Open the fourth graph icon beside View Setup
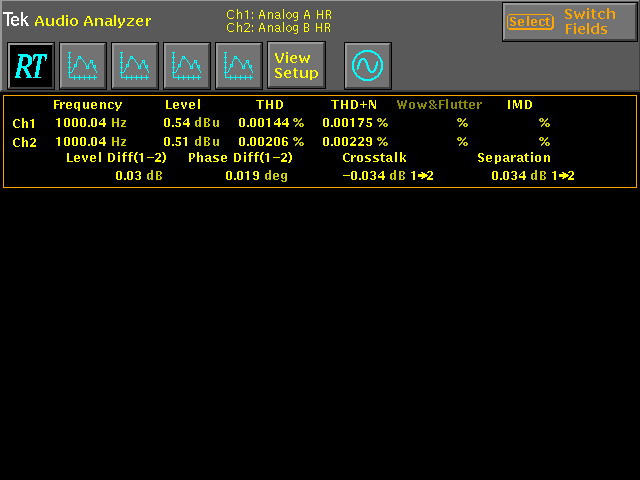640x480 pixels. click(239, 66)
